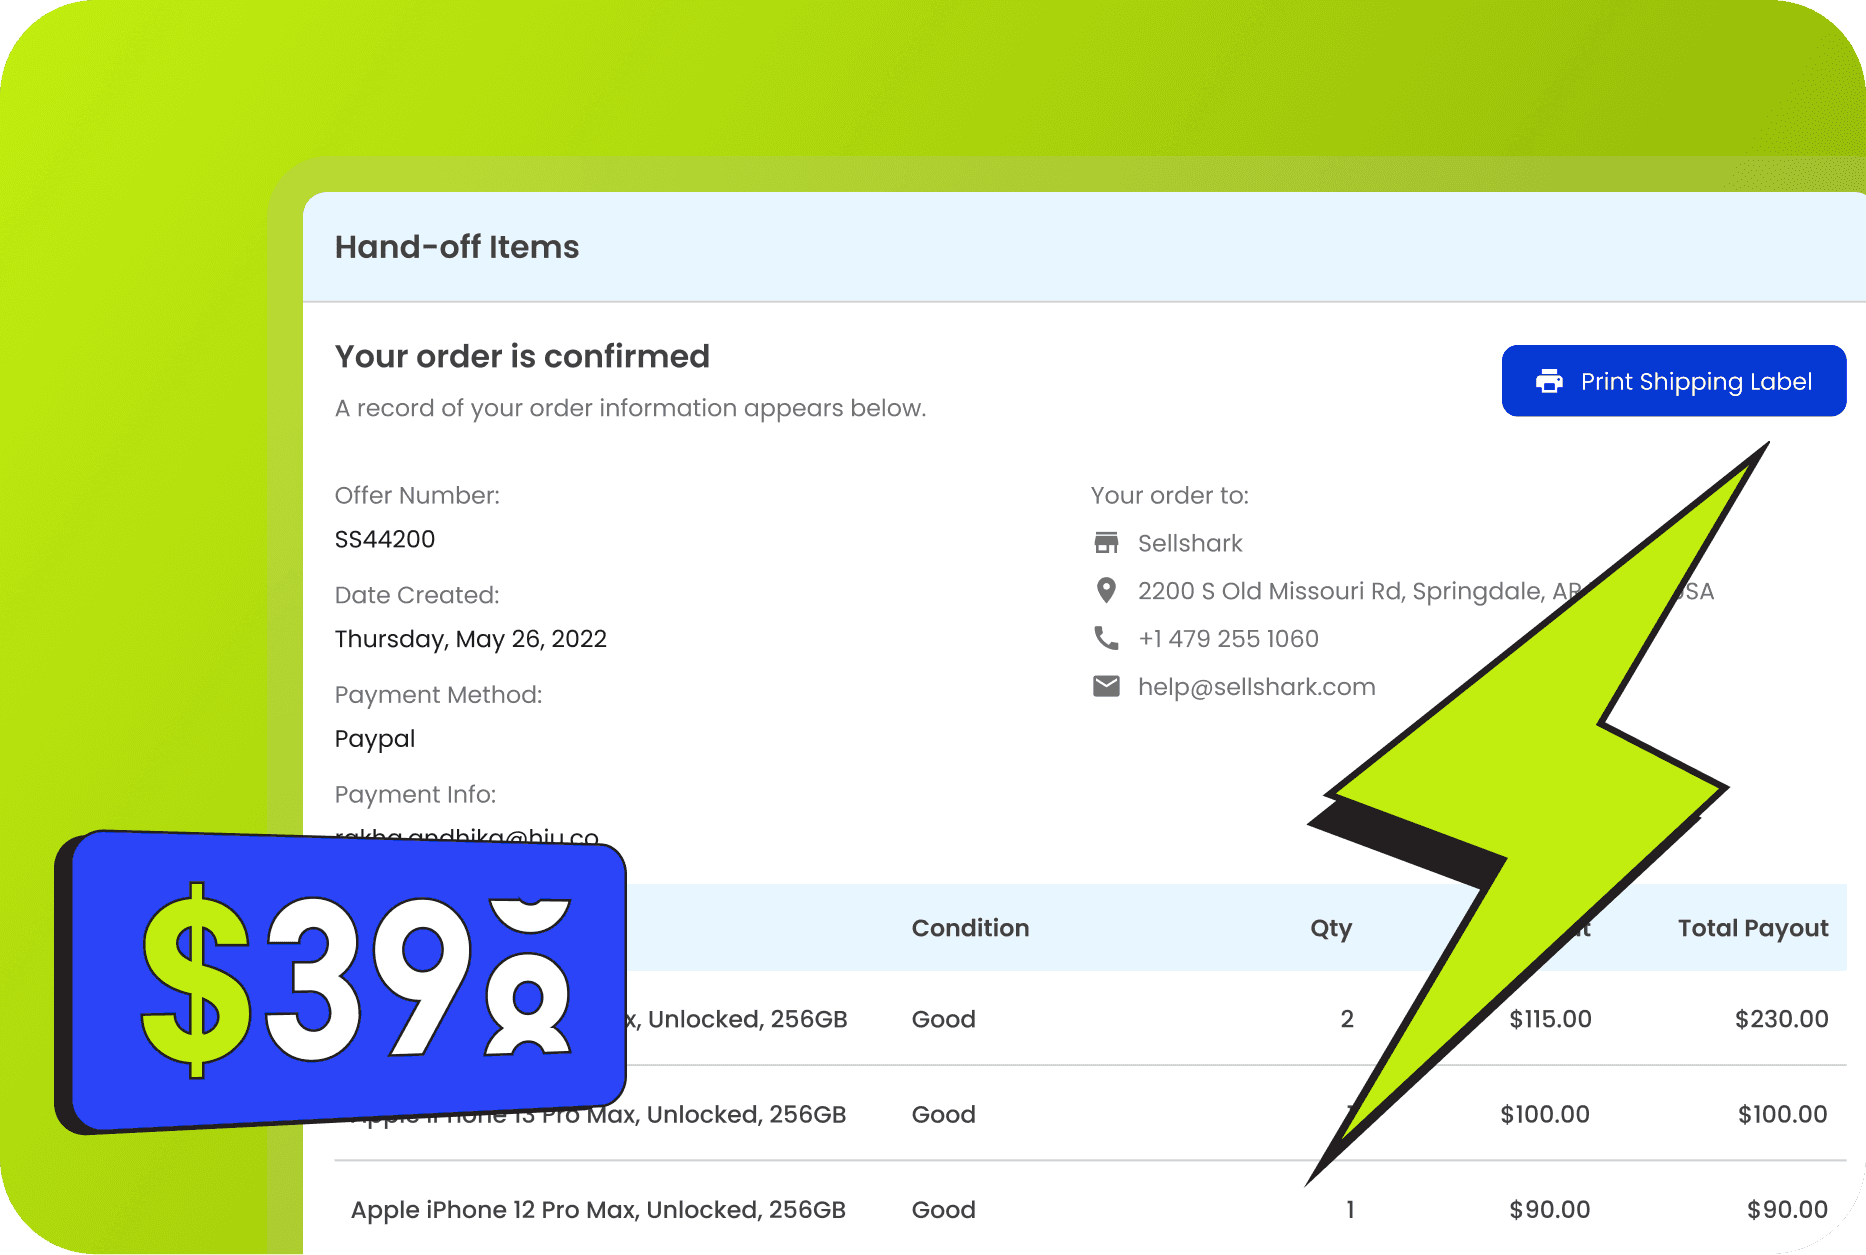The height and width of the screenshot is (1255, 1866).
Task: Select phone number +1 479 255 1060
Action: [1228, 639]
